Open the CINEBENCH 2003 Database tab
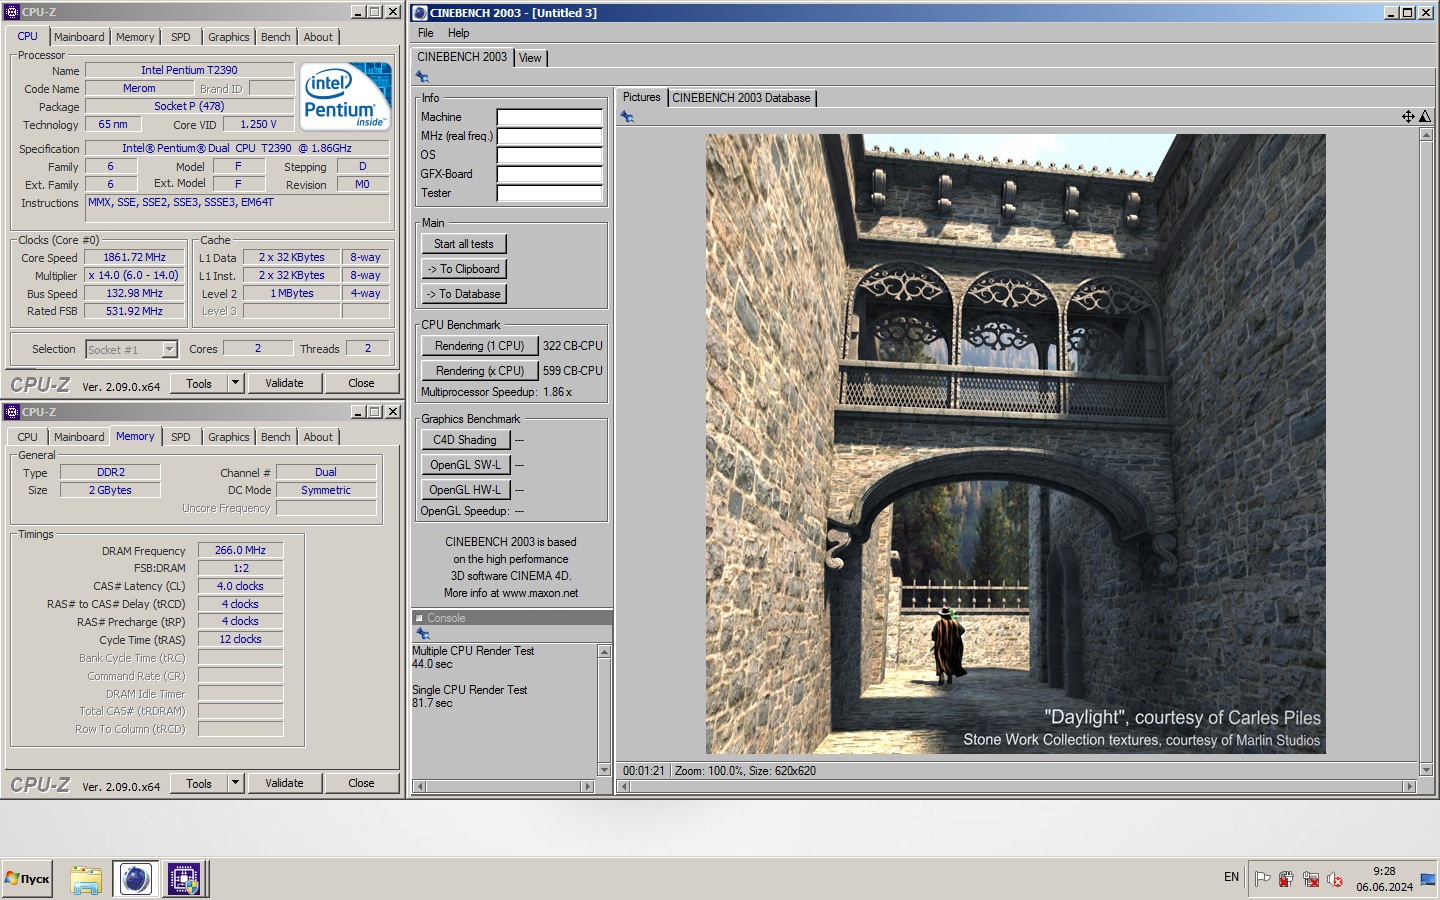1440x900 pixels. click(x=741, y=98)
